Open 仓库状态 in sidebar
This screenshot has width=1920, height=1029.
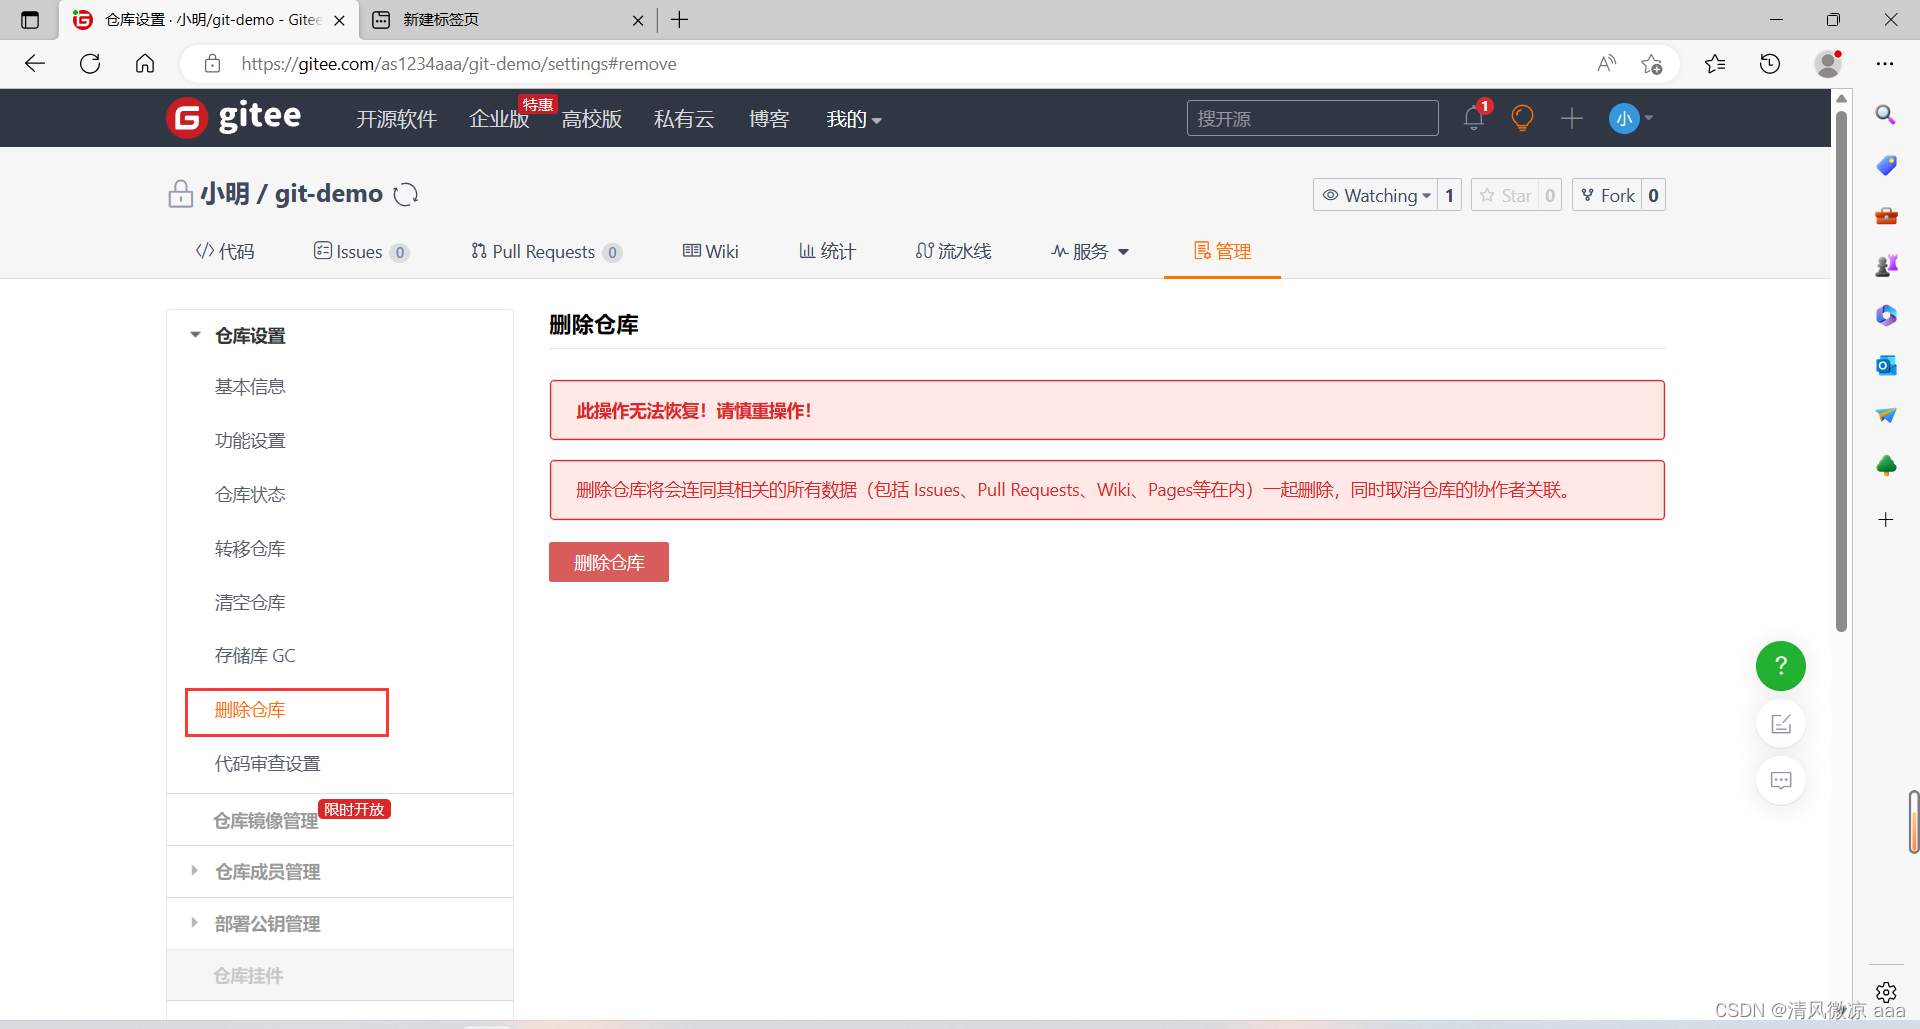click(x=250, y=494)
